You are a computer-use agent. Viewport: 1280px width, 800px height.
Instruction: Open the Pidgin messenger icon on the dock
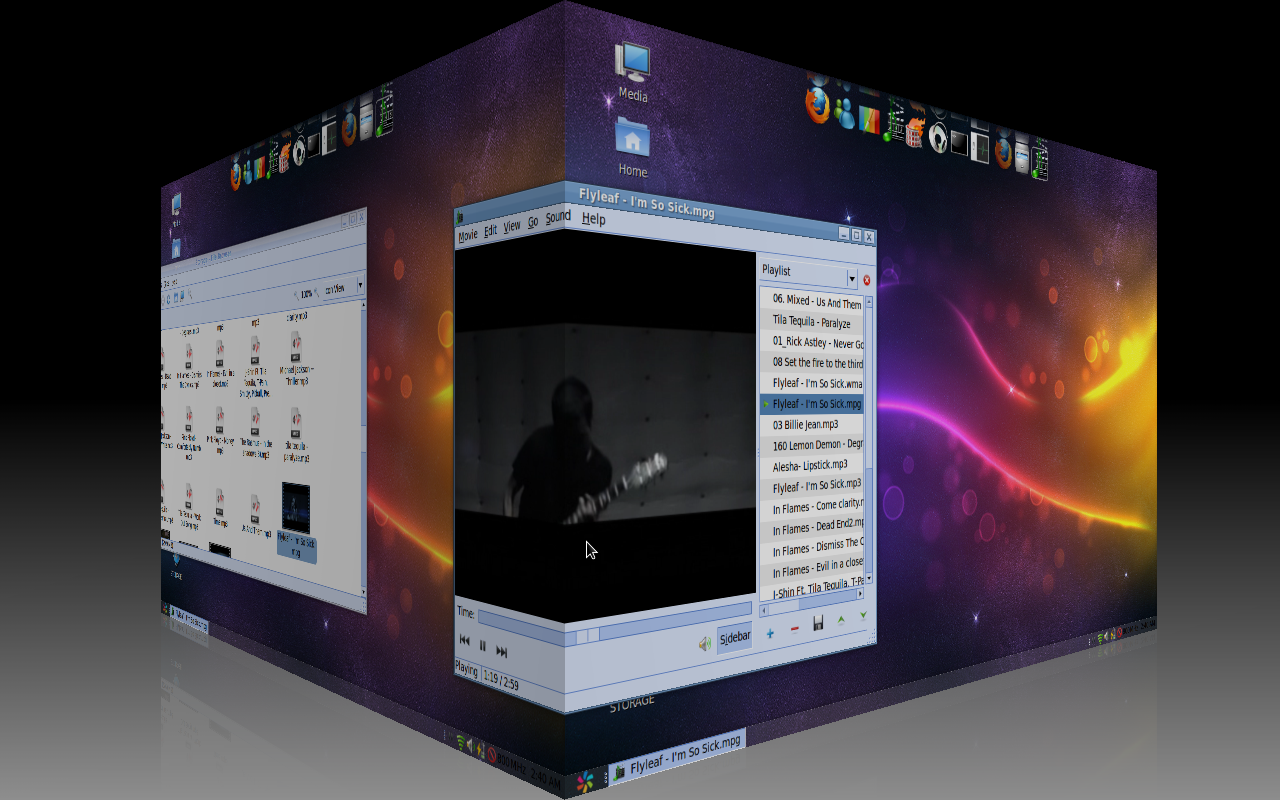(x=843, y=112)
